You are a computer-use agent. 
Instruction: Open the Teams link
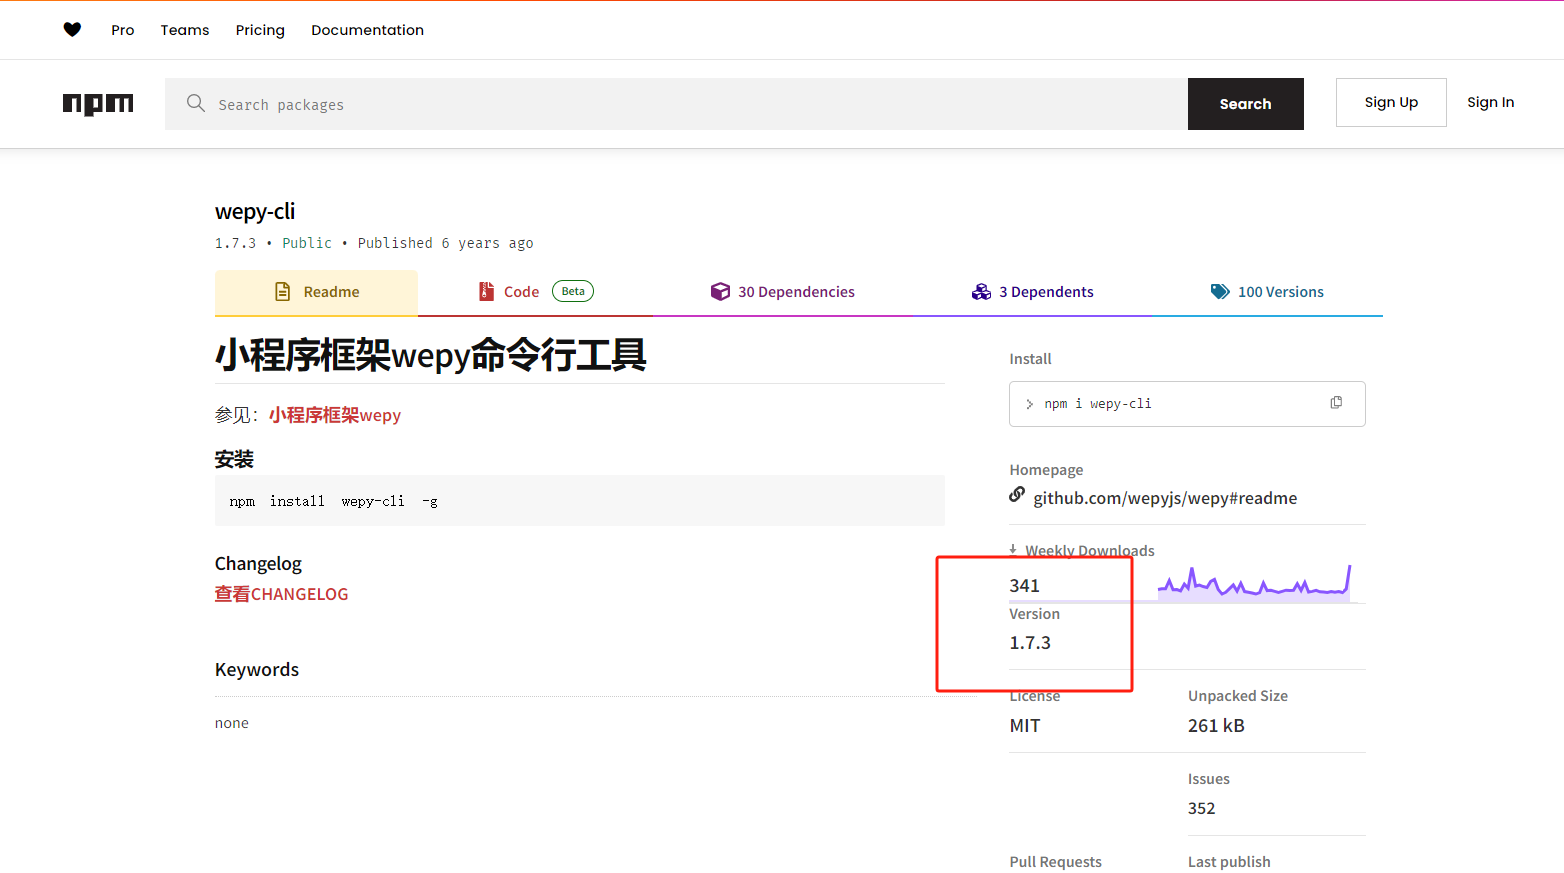[x=185, y=30]
